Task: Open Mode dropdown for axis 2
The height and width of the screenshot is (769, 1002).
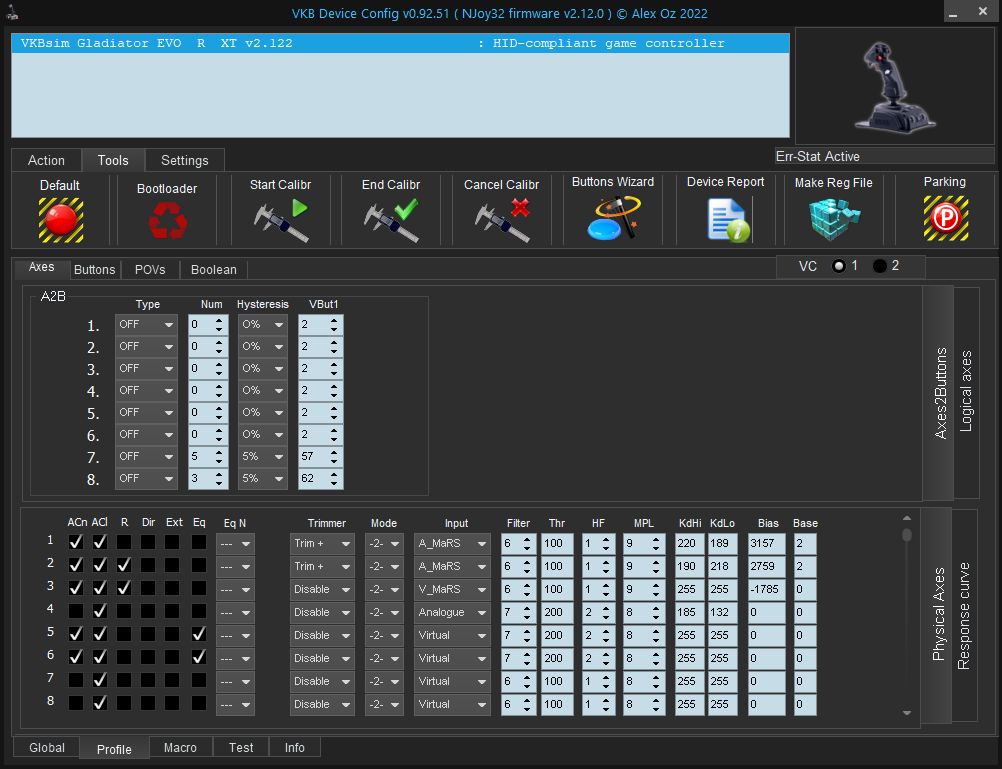Action: (x=384, y=567)
